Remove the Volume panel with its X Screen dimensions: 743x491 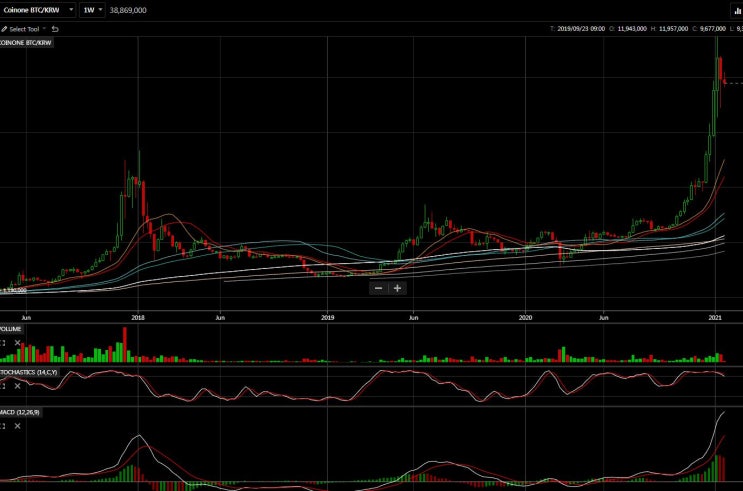(18, 343)
